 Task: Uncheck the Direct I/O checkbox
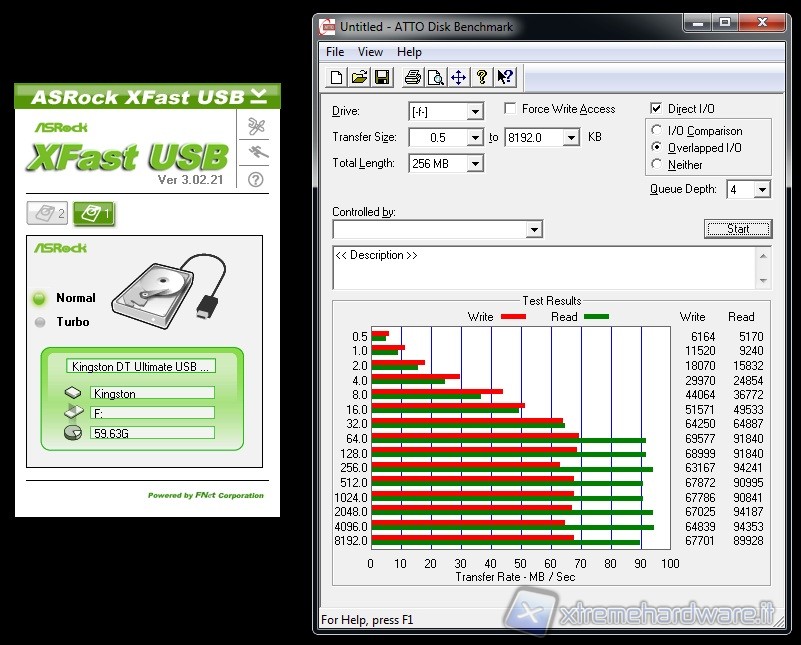click(x=657, y=109)
